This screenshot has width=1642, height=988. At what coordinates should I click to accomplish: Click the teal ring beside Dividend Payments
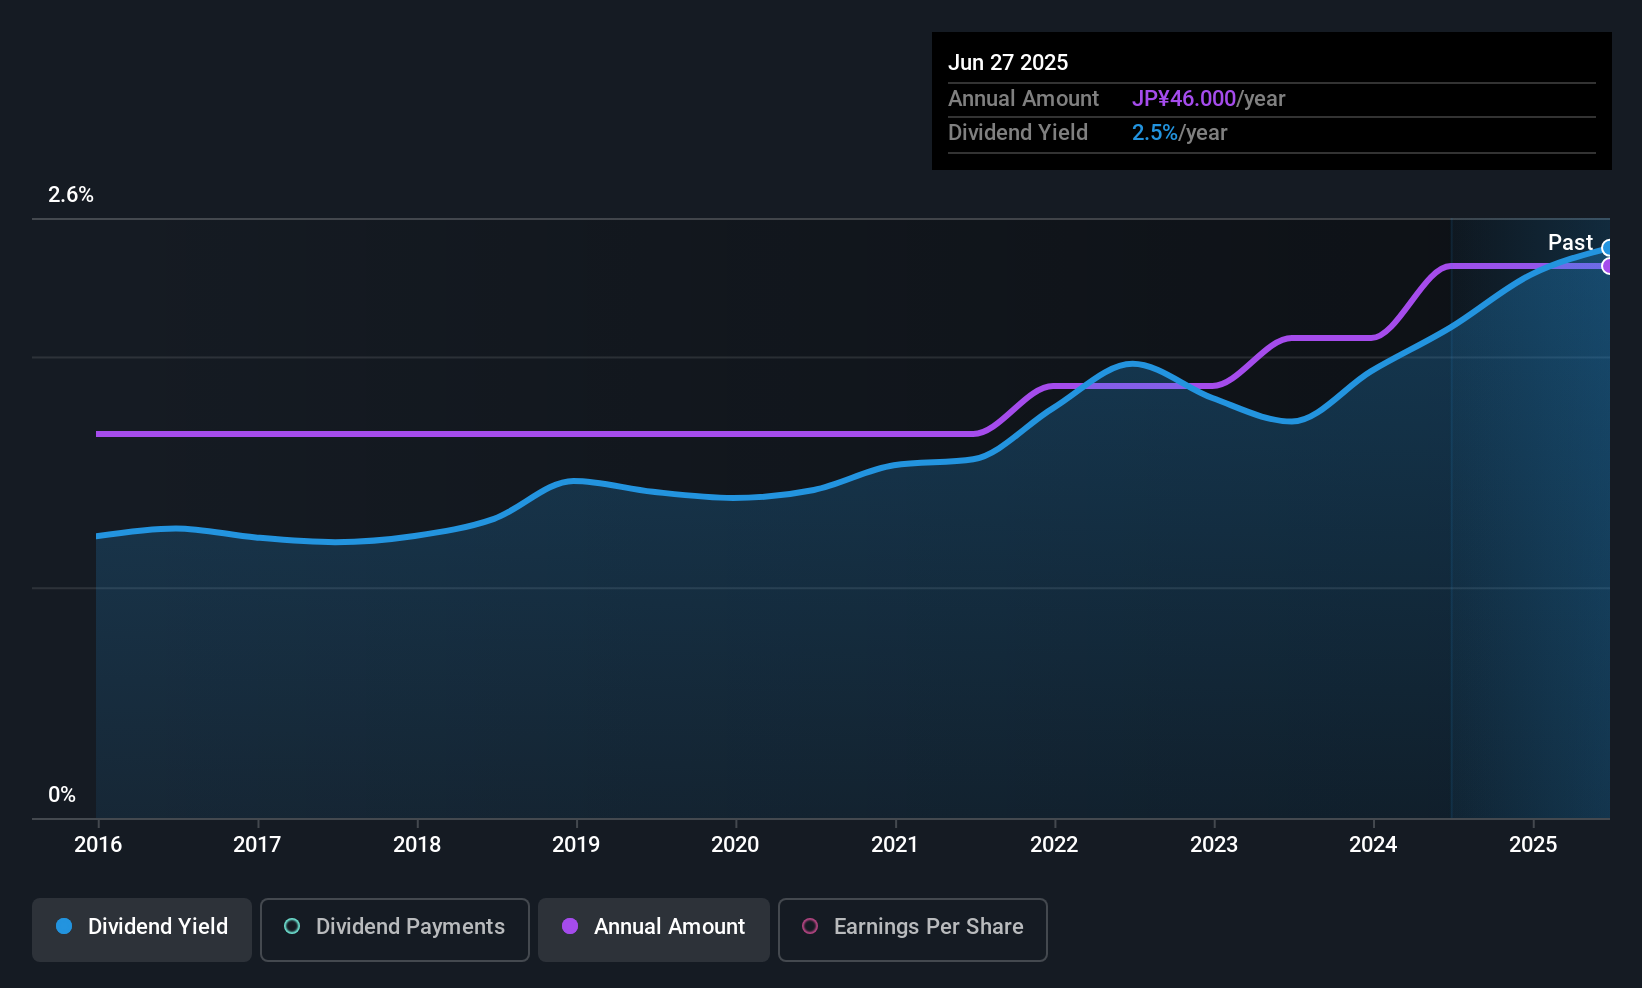click(x=292, y=927)
